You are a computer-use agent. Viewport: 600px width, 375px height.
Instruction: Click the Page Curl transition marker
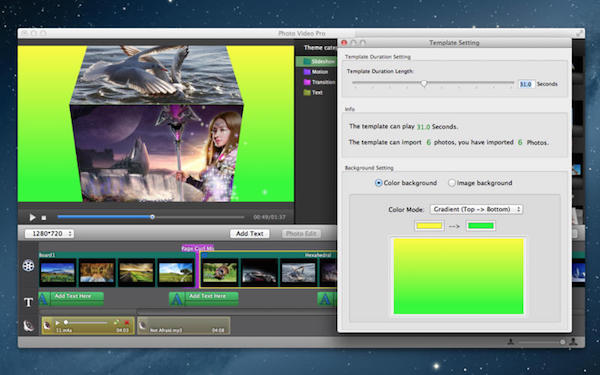(197, 248)
